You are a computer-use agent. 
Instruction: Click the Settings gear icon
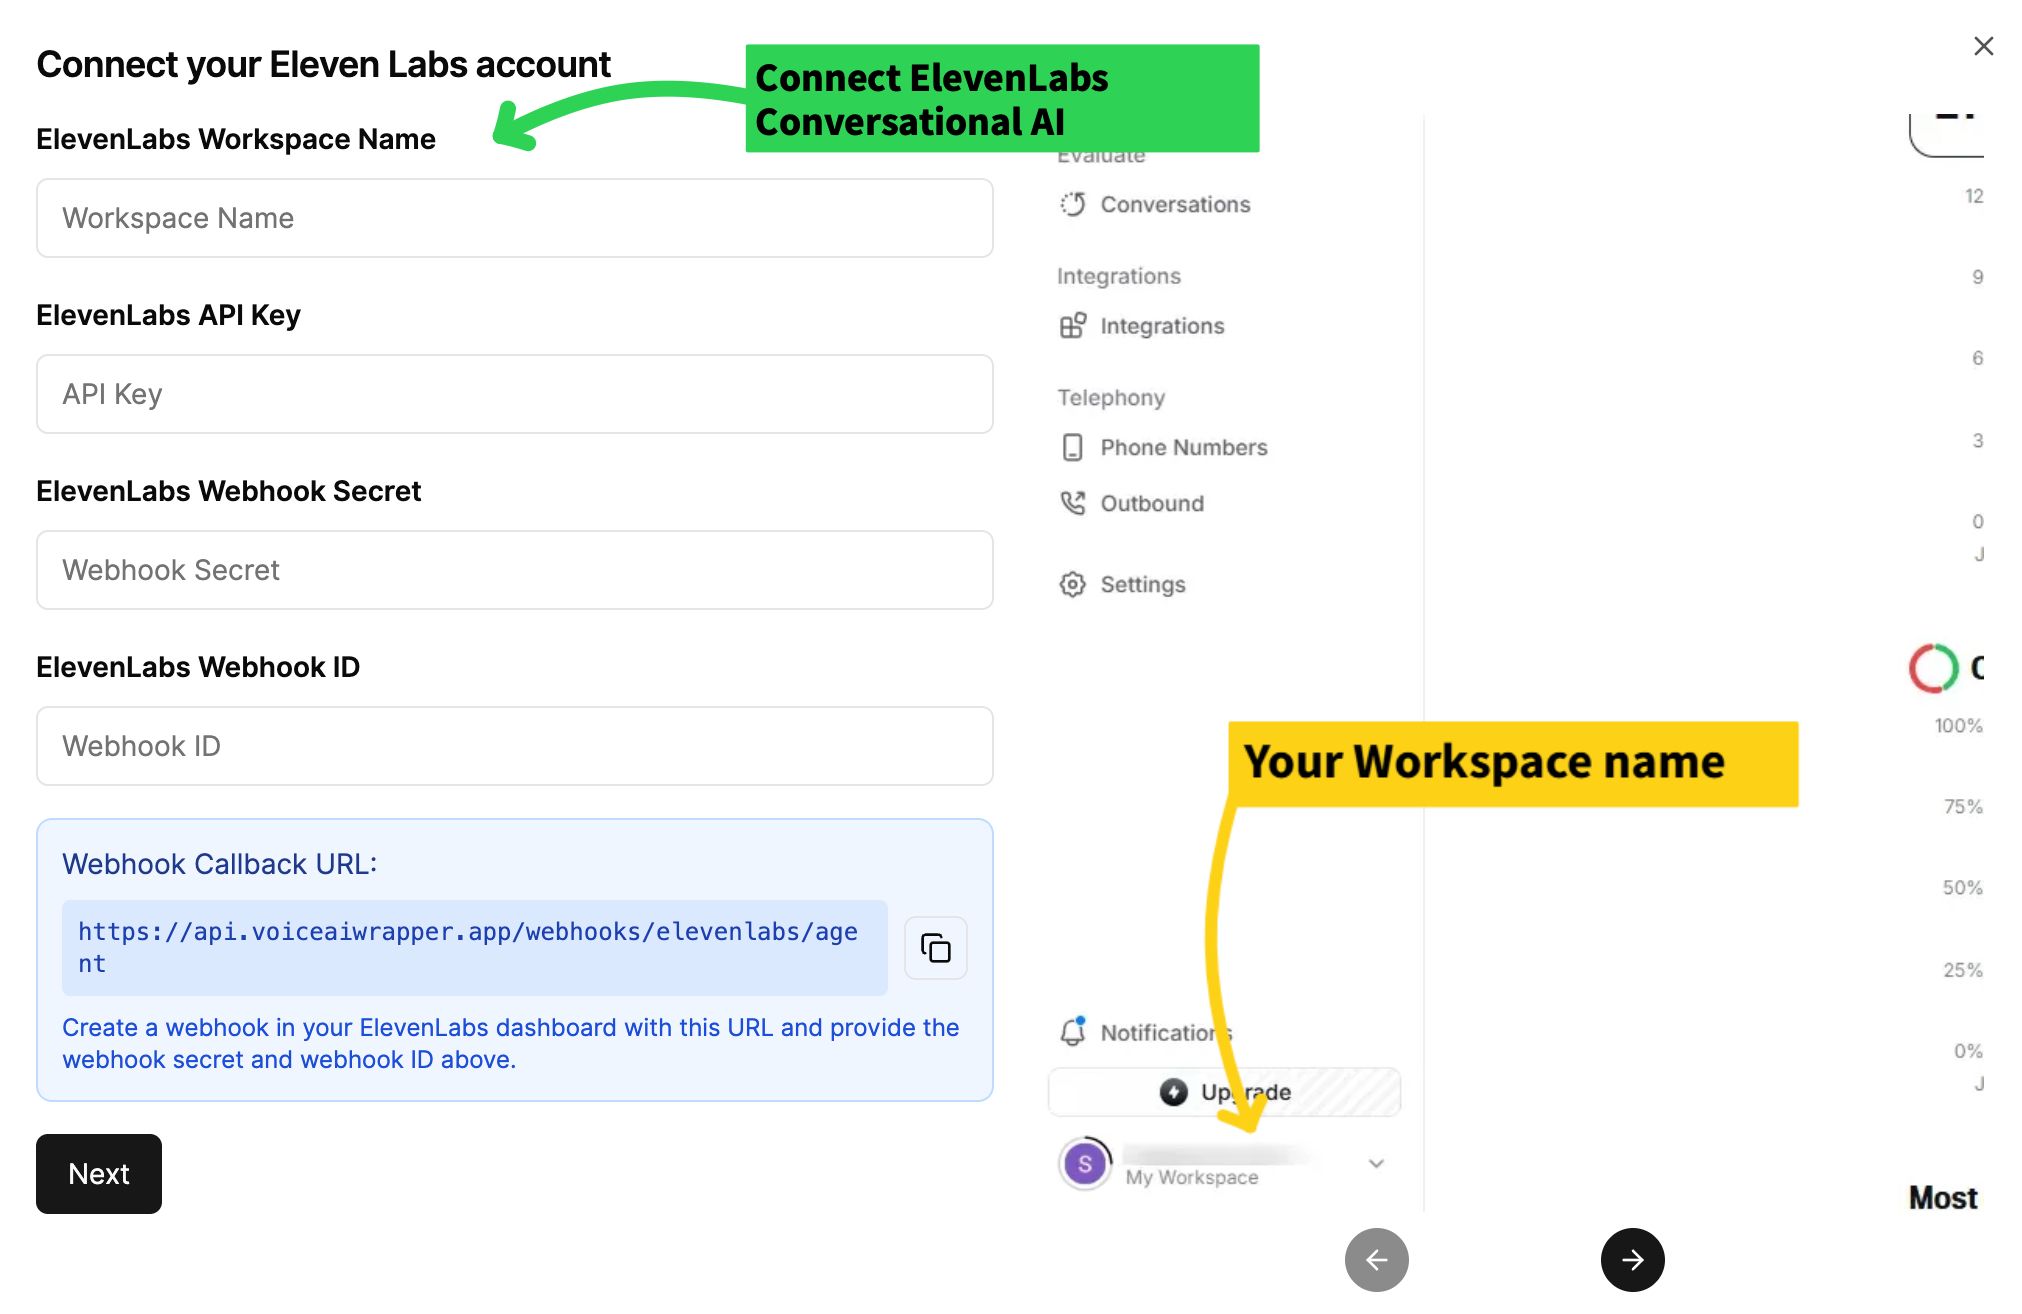click(1072, 584)
